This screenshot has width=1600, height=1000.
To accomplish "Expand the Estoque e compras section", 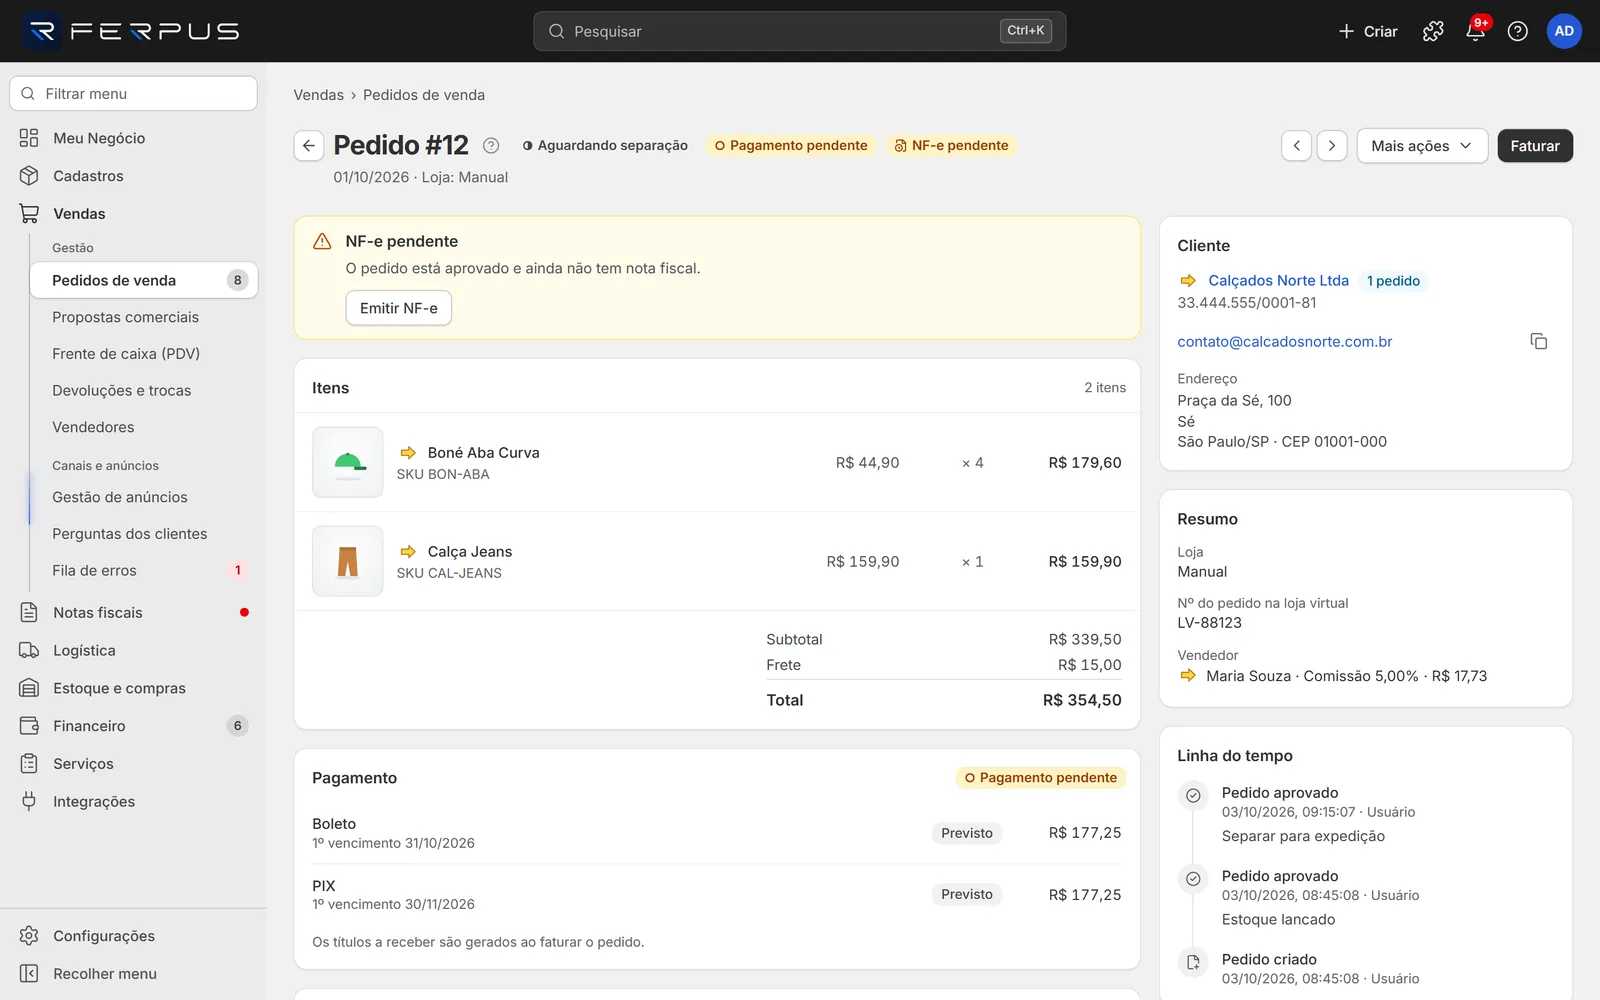I will [134, 688].
